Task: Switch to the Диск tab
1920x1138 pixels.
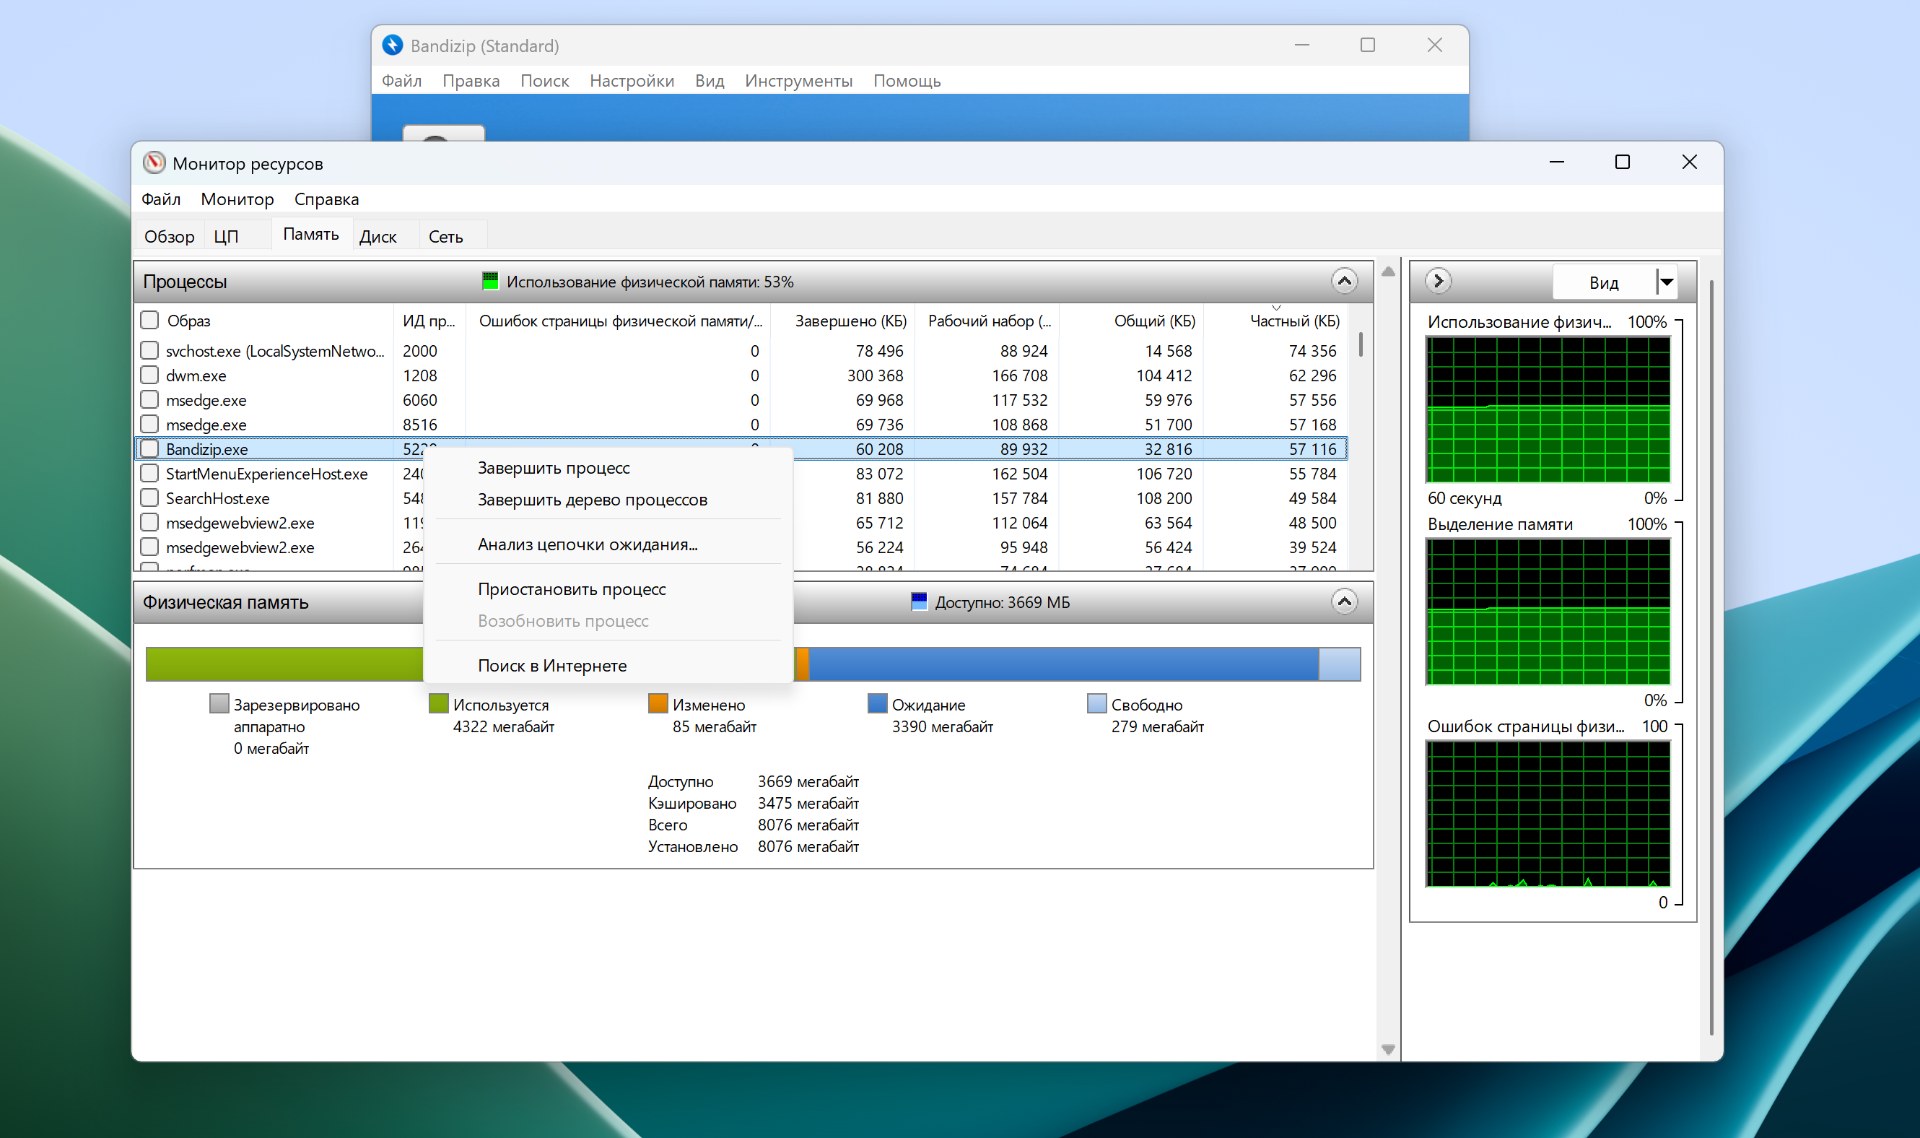Action: (x=378, y=236)
